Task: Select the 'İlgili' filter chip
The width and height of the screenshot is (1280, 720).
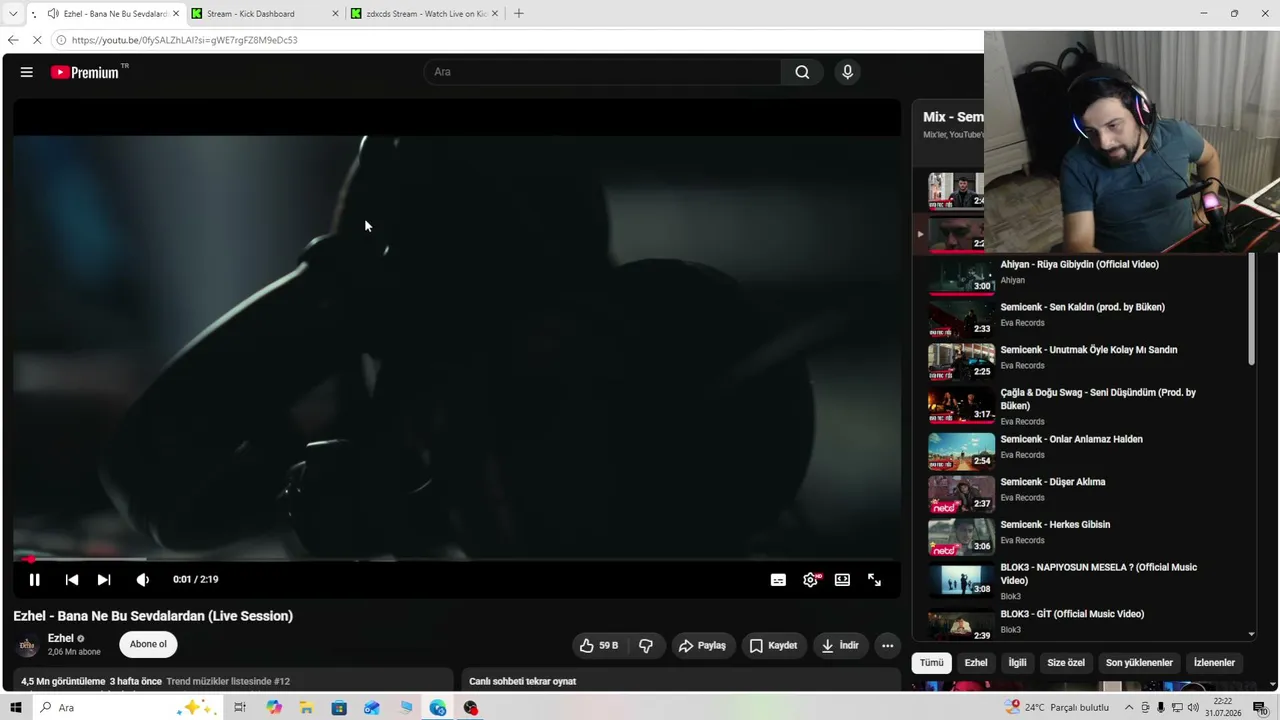Action: [x=1017, y=663]
